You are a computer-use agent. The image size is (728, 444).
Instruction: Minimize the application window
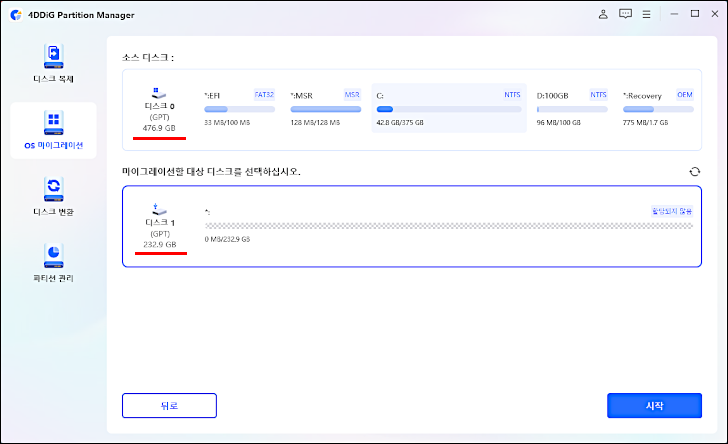click(674, 14)
